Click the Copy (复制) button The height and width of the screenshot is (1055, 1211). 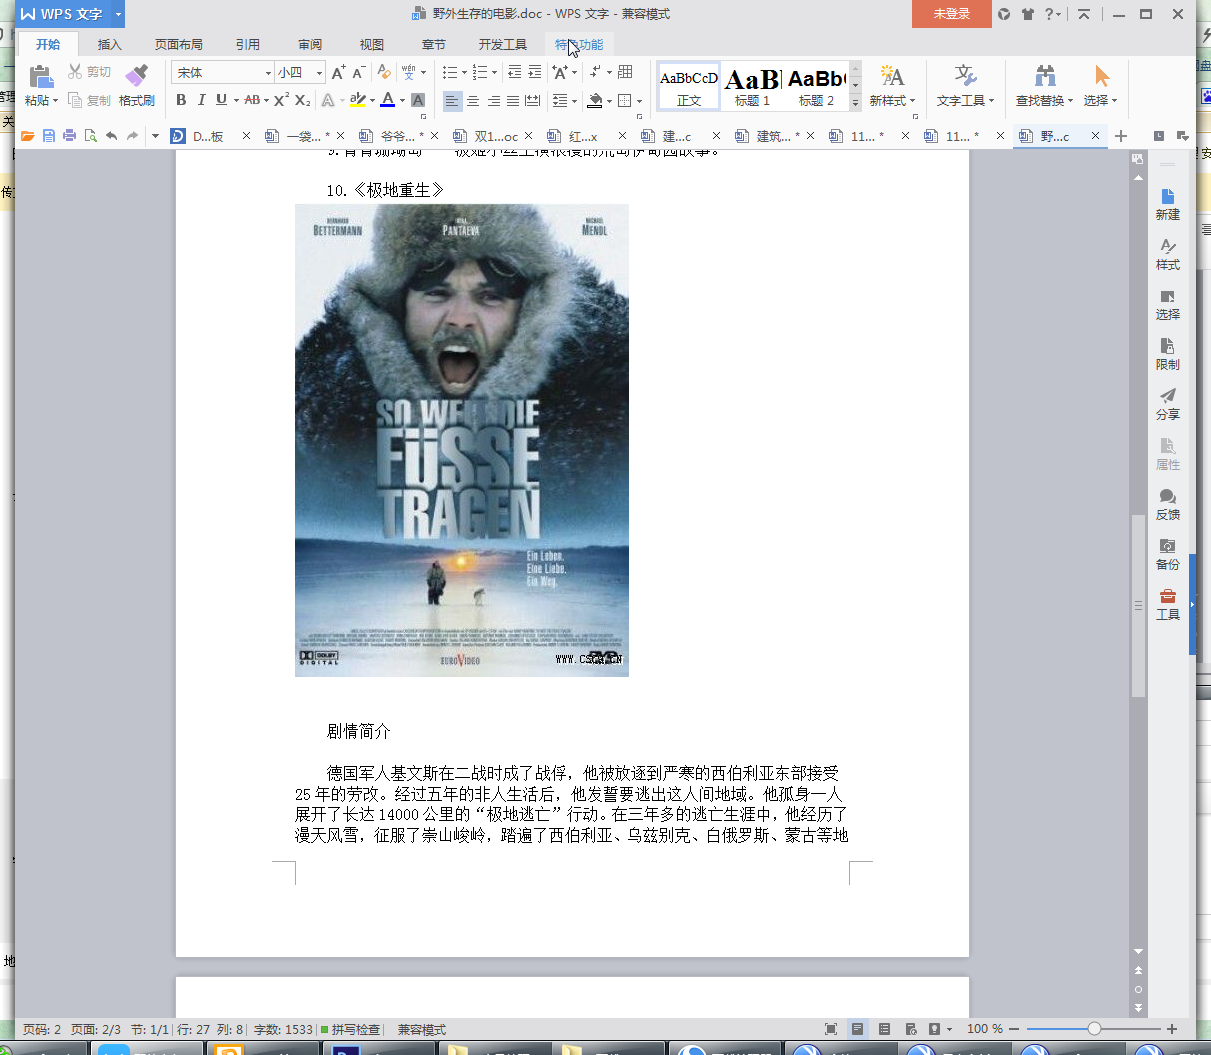pos(89,100)
